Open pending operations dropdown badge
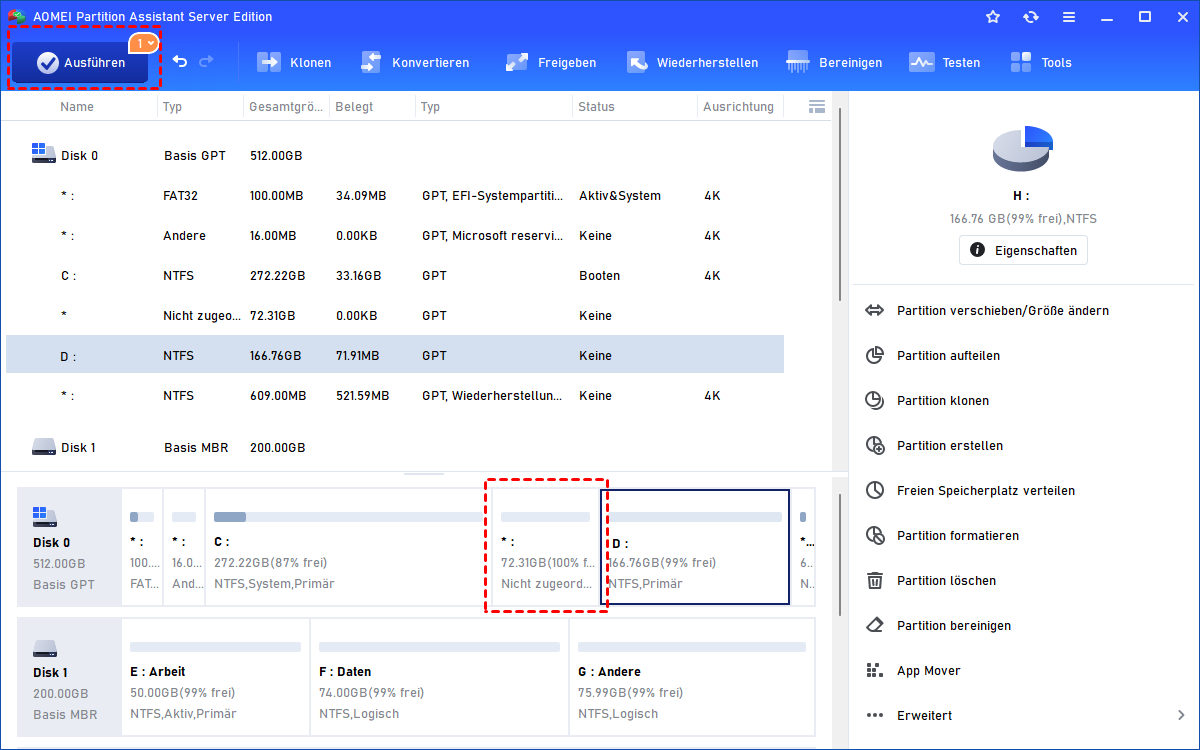Image resolution: width=1200 pixels, height=750 pixels. click(x=144, y=43)
